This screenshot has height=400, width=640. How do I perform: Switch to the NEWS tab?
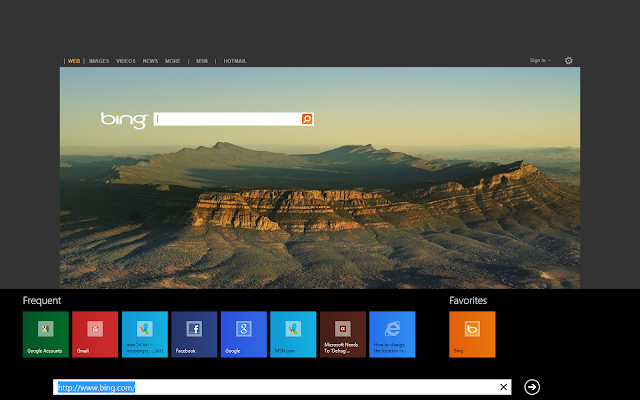pyautogui.click(x=150, y=61)
